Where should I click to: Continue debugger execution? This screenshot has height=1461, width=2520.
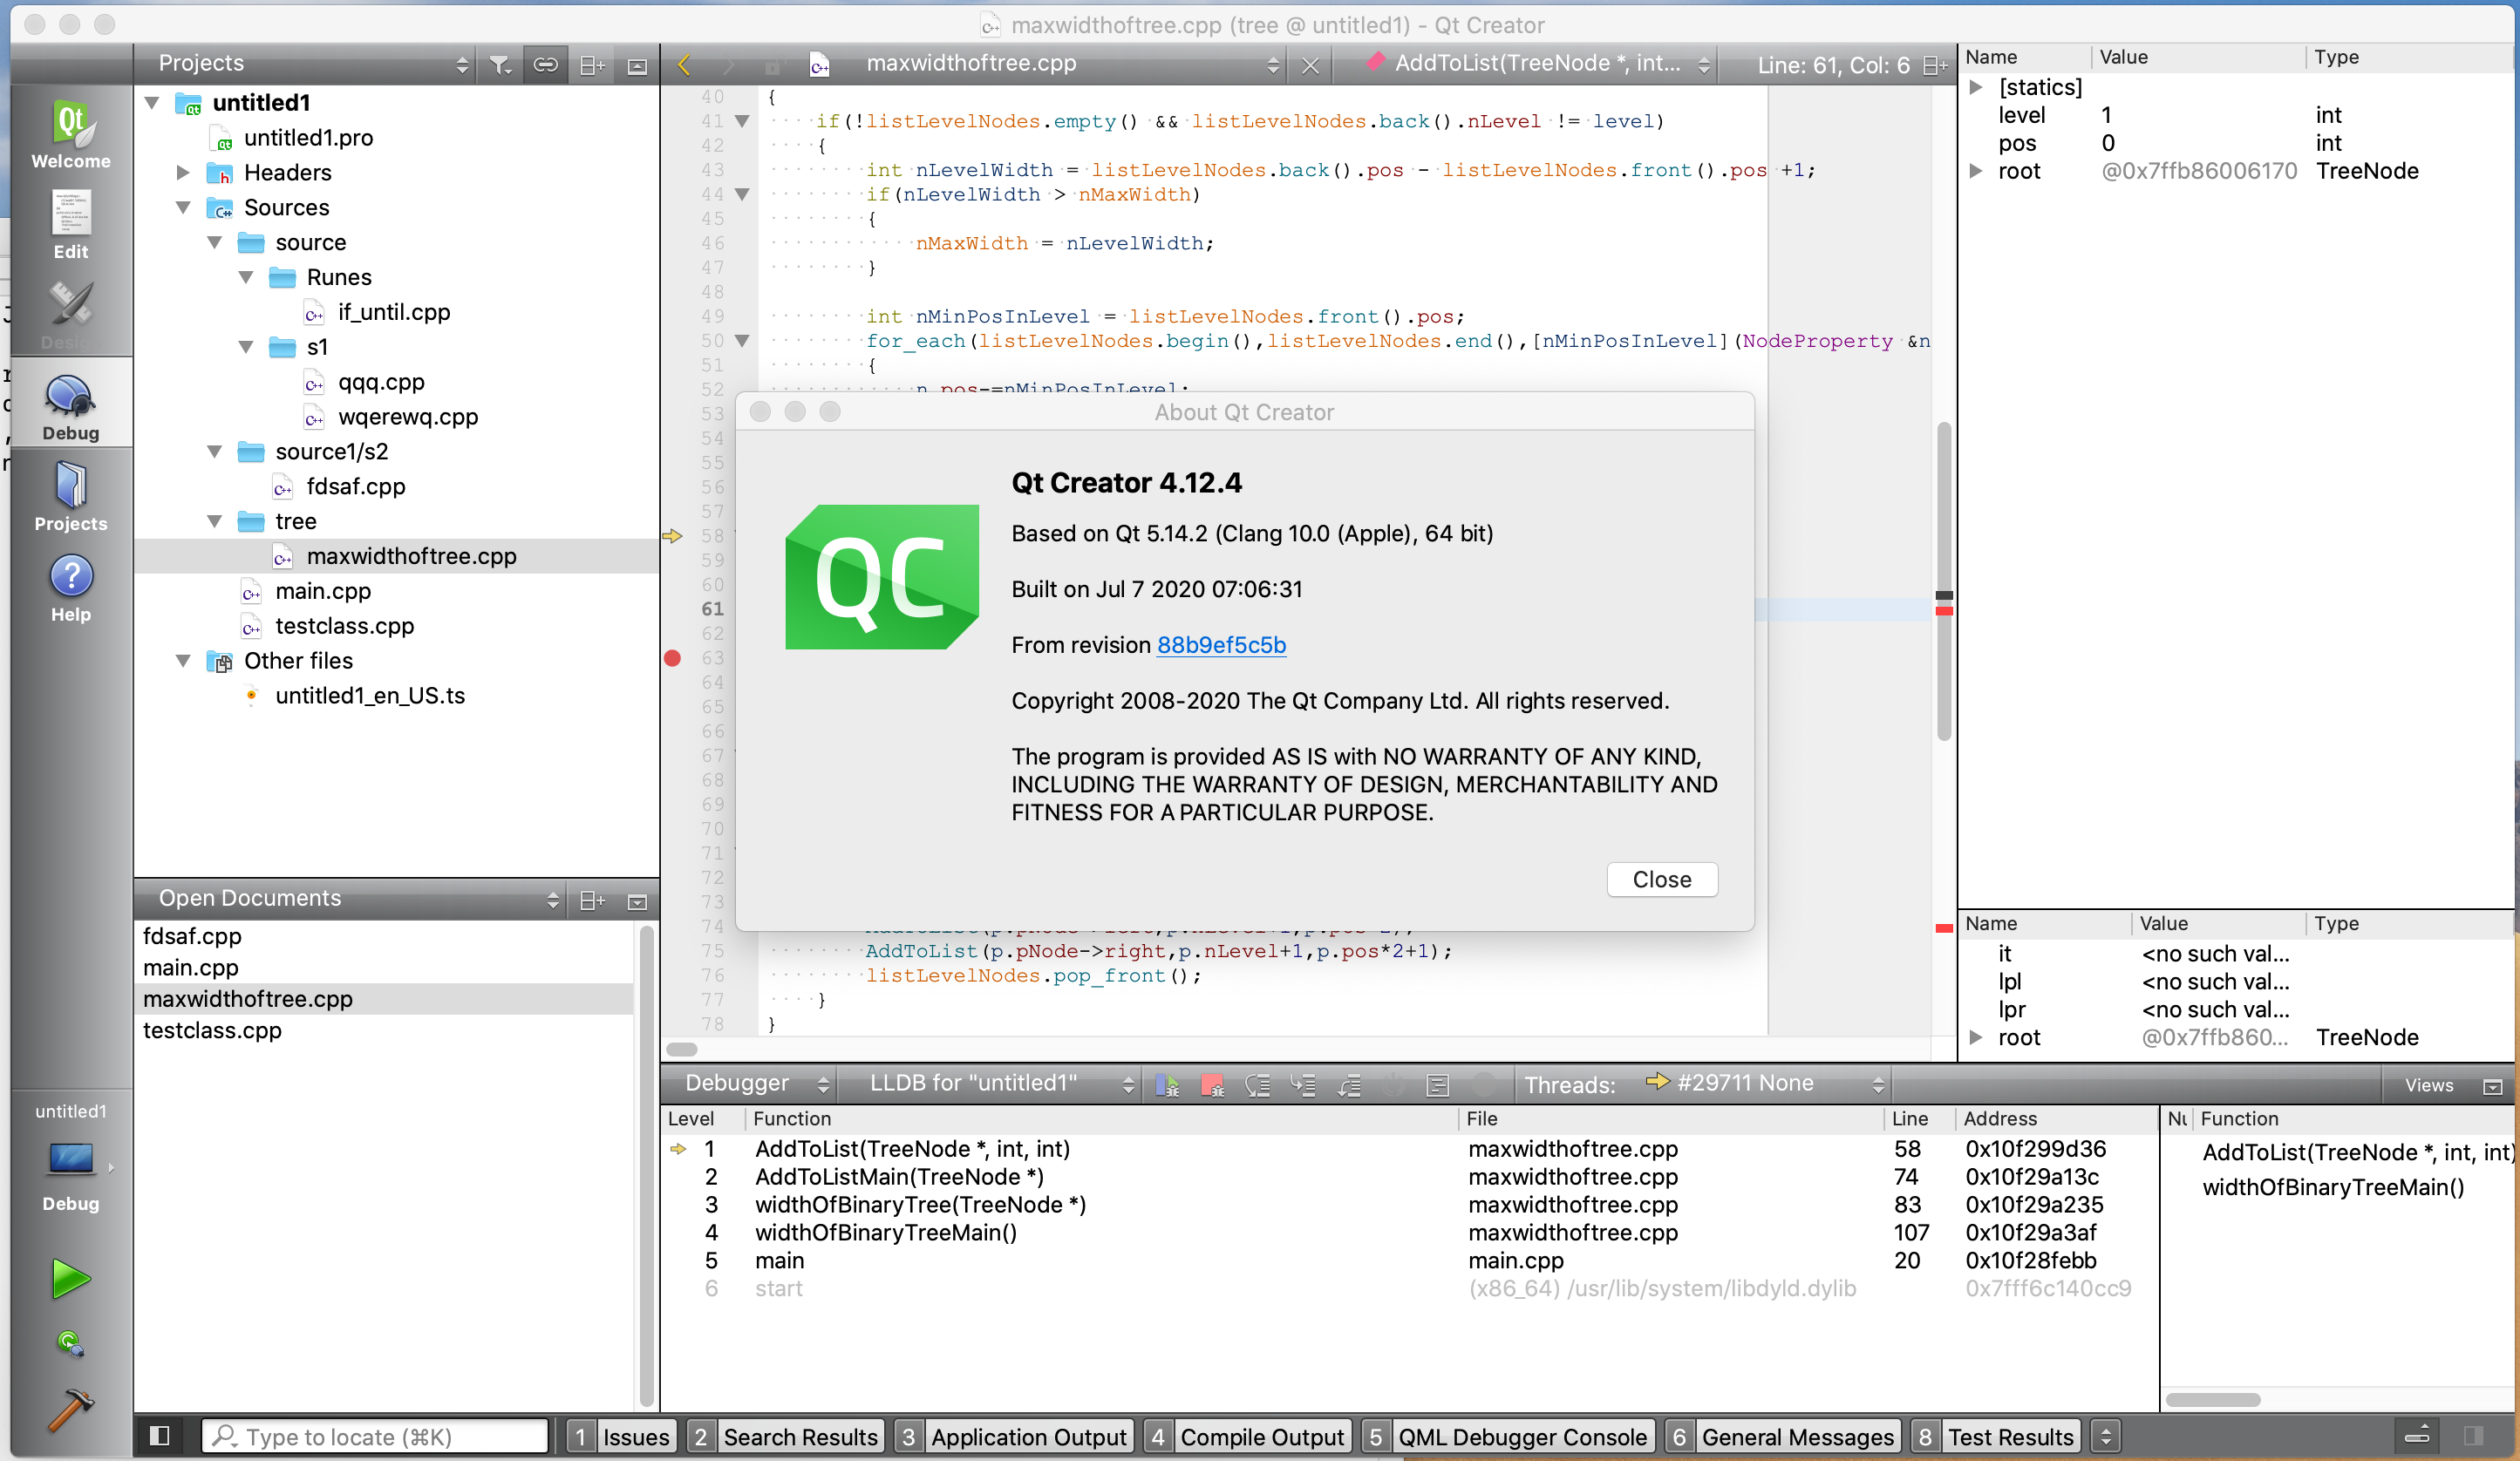(x=1167, y=1084)
